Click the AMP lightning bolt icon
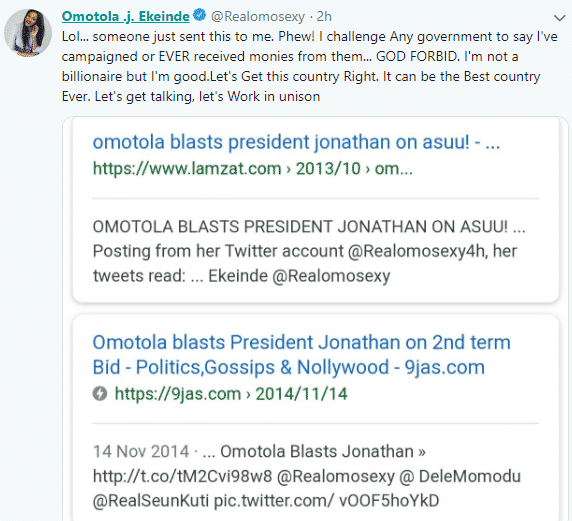Image resolution: width=572 pixels, height=521 pixels. point(100,394)
